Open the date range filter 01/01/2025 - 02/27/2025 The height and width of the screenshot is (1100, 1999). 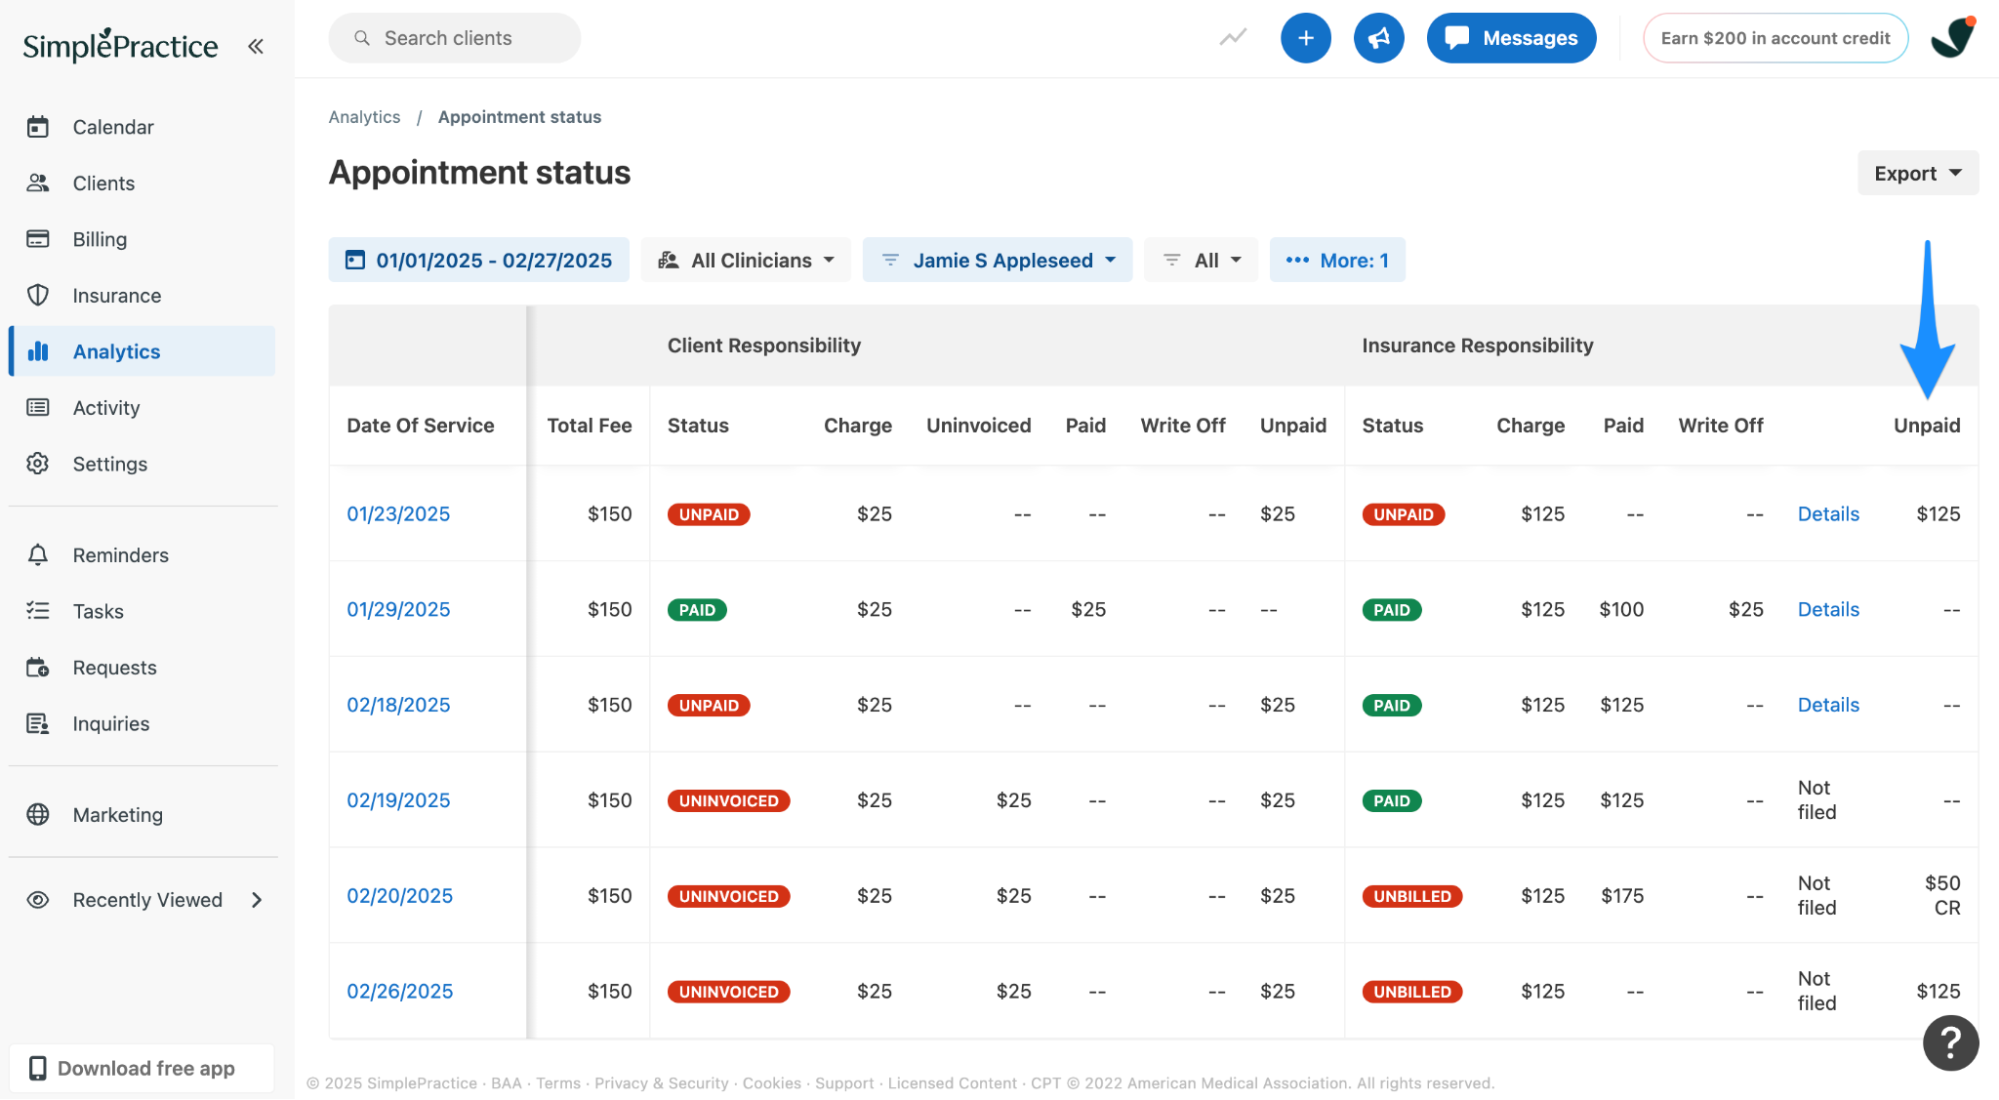tap(478, 260)
